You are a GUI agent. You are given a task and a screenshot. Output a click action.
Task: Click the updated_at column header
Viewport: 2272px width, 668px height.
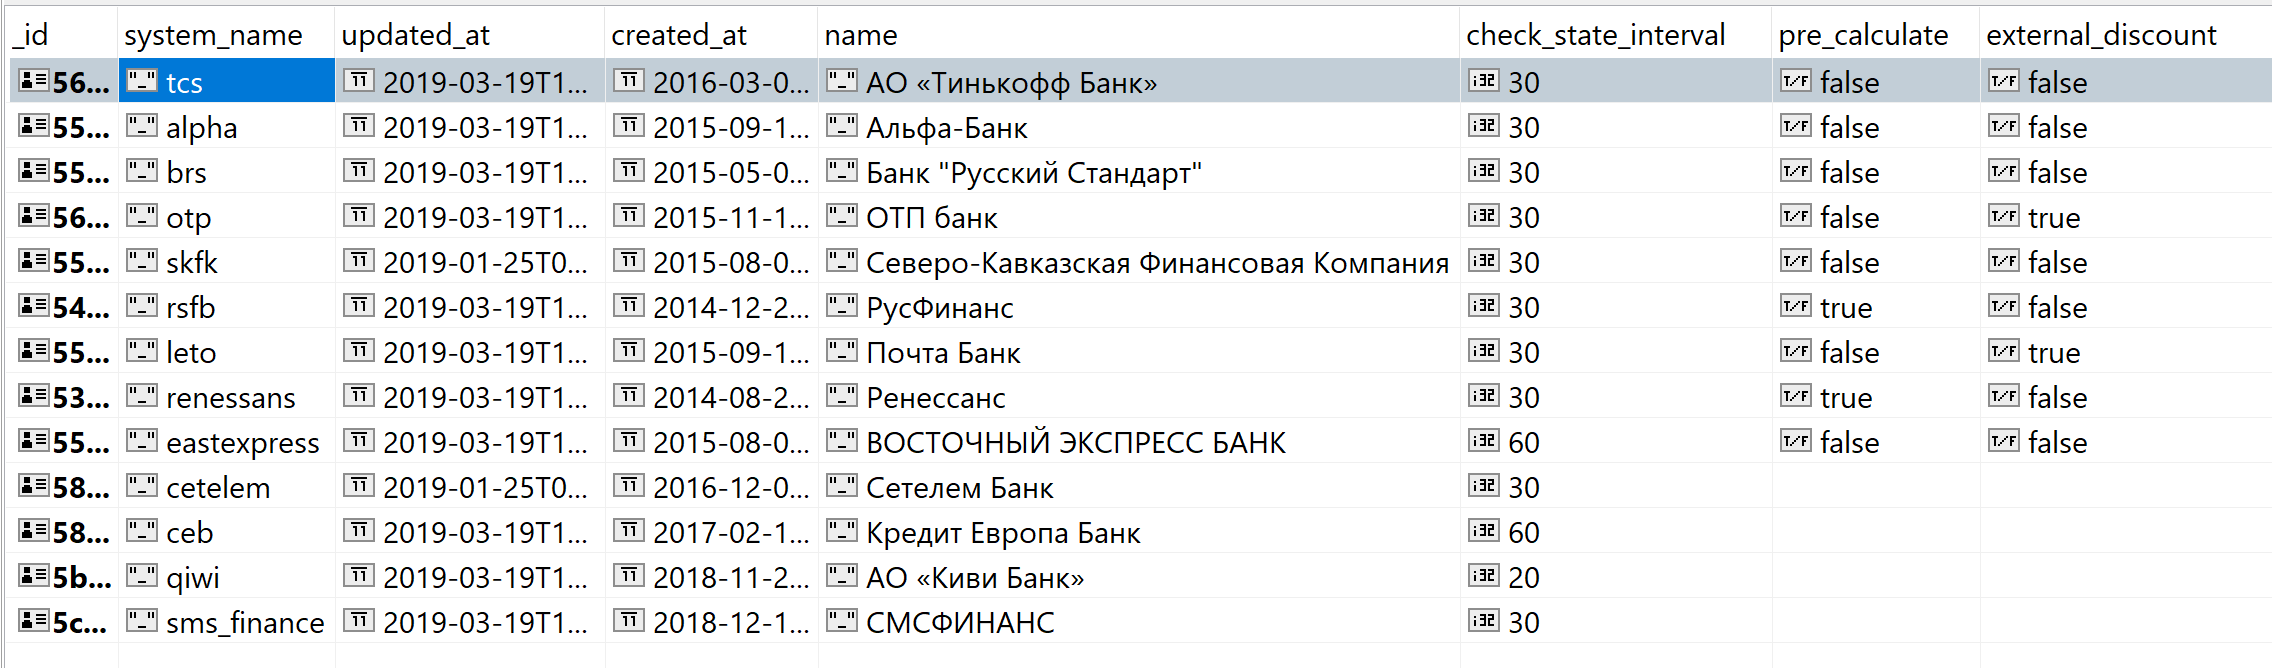tap(415, 35)
